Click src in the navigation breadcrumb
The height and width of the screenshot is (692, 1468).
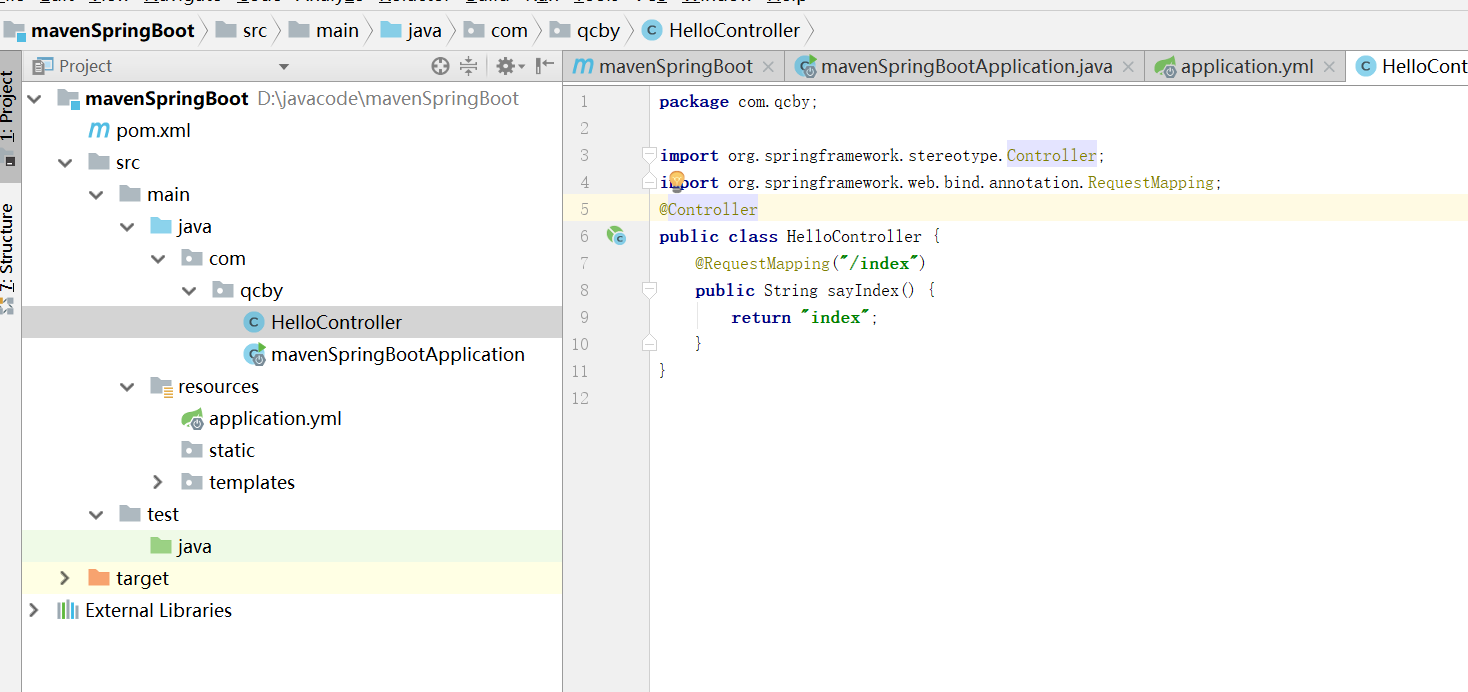242,30
